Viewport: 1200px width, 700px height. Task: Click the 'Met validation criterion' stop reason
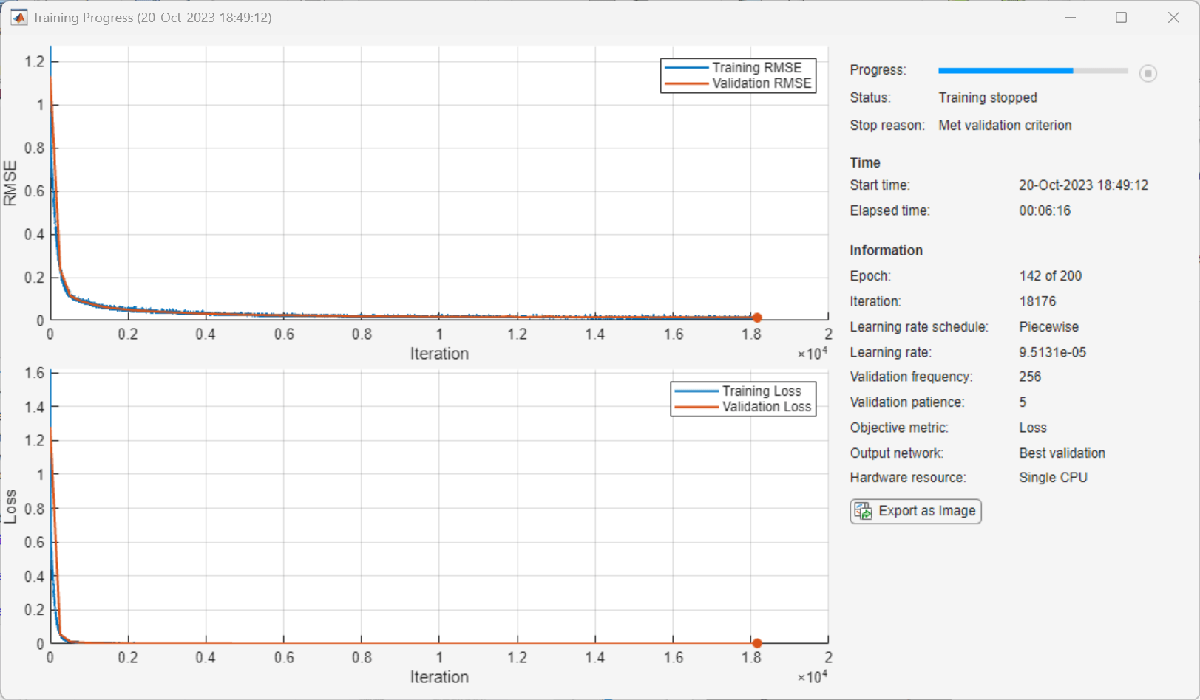[x=1005, y=125]
